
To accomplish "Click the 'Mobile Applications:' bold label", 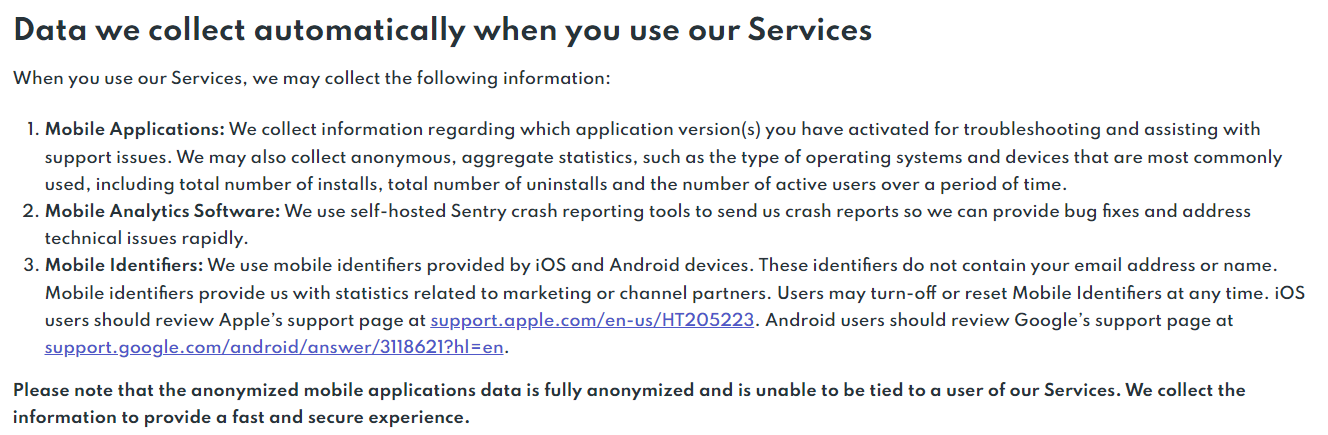I will tap(136, 129).
